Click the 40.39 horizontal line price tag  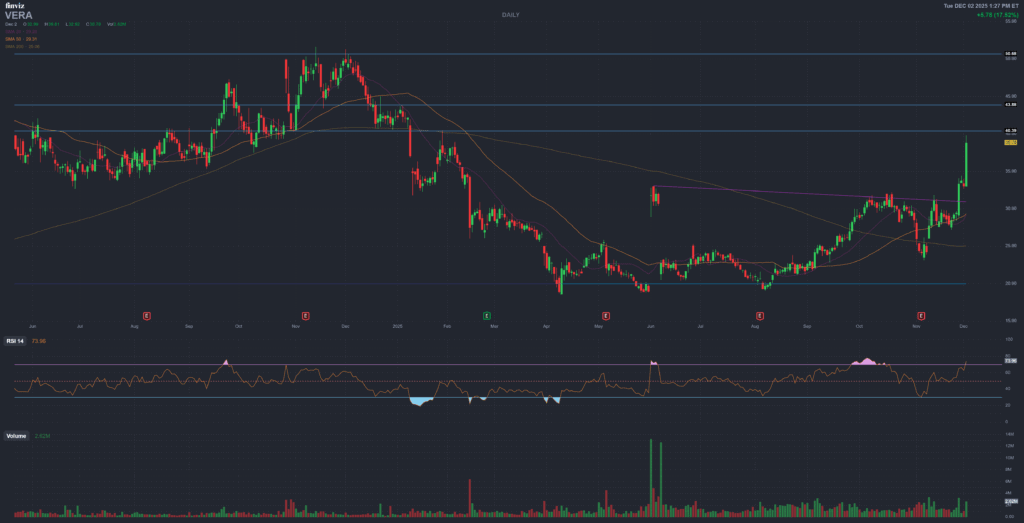pos(1010,131)
